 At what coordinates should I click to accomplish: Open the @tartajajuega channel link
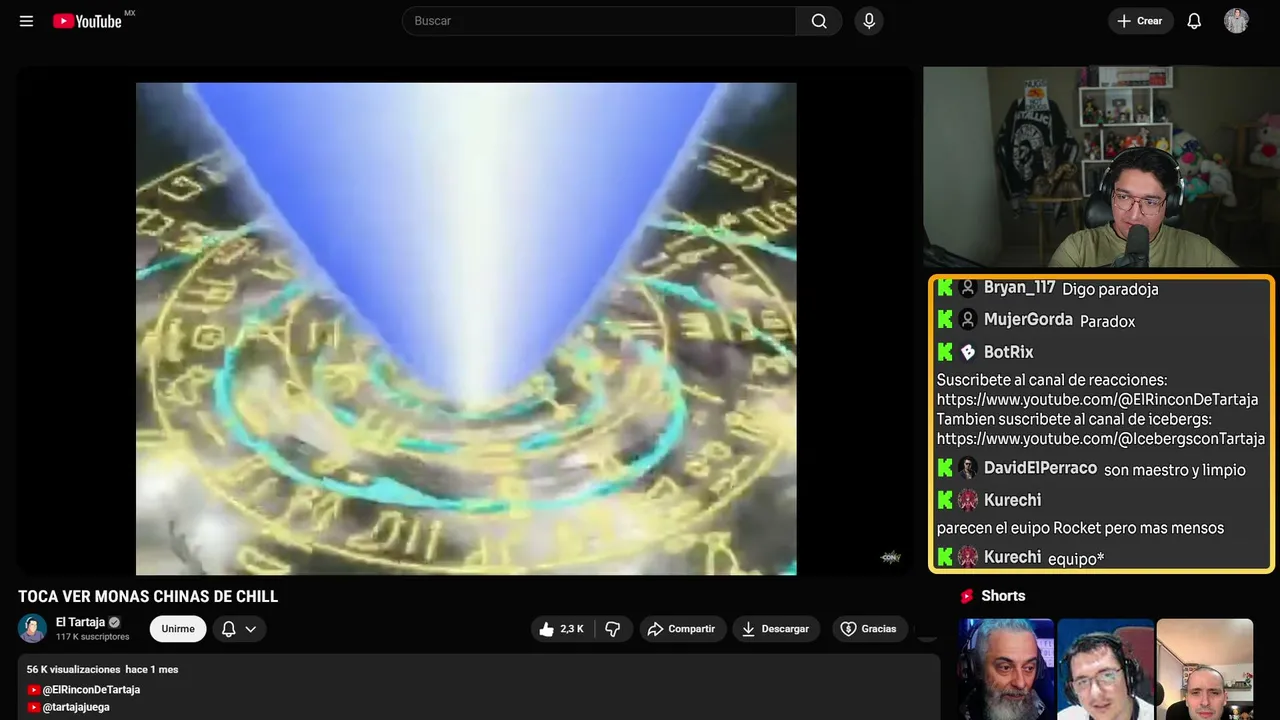(76, 707)
